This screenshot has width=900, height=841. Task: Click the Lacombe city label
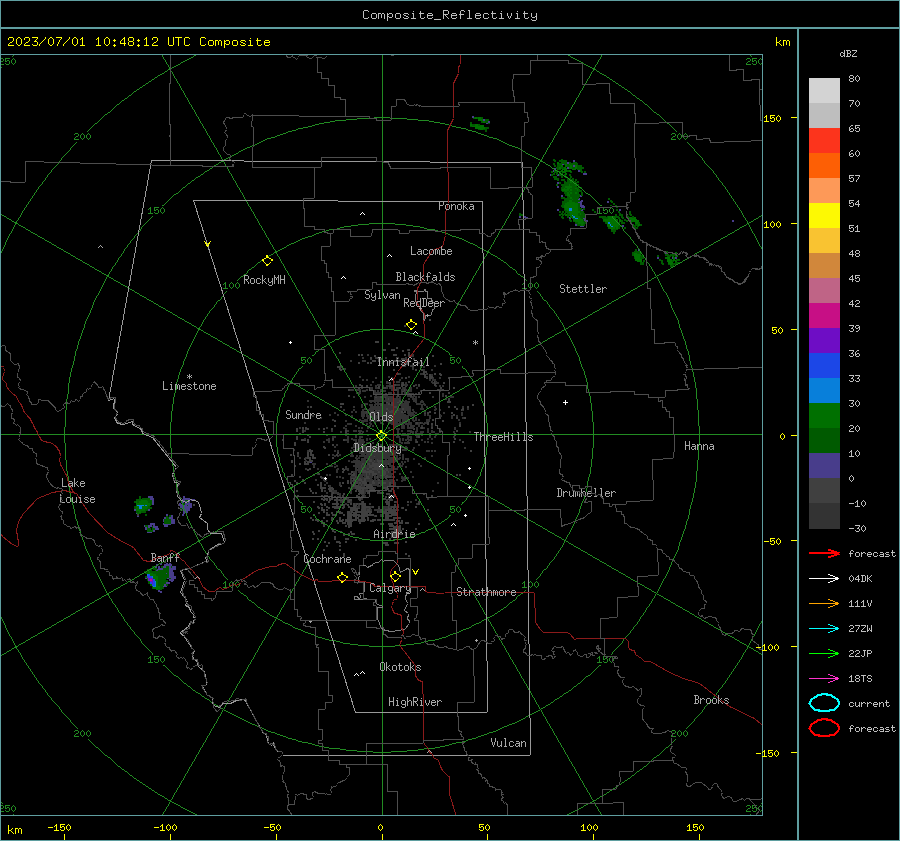click(431, 251)
